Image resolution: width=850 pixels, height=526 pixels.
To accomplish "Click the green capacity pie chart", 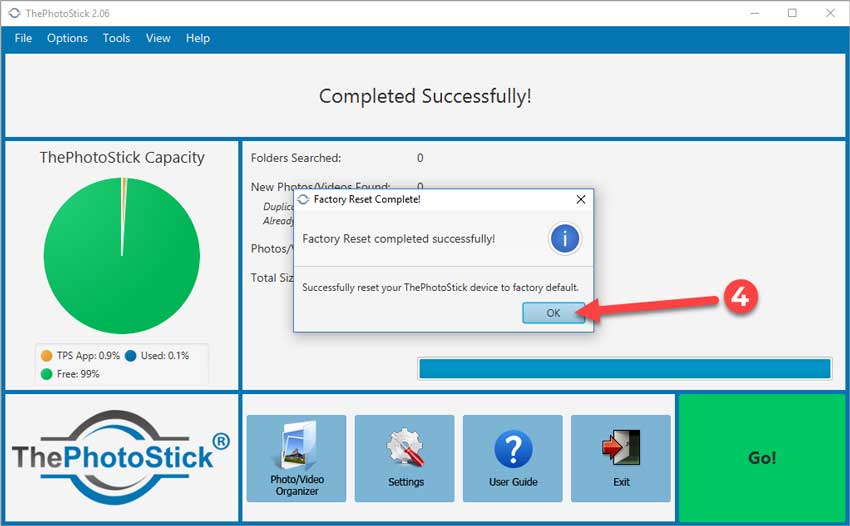I will pos(121,255).
